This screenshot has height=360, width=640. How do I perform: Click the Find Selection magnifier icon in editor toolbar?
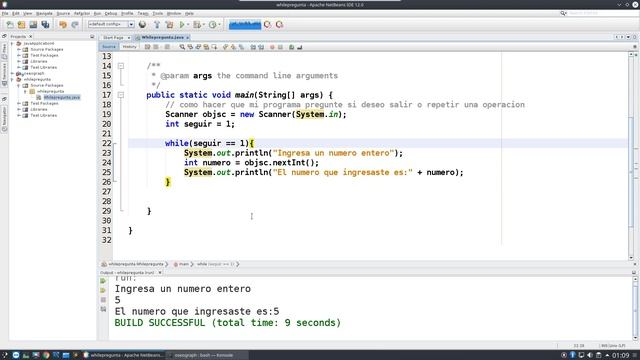tap(182, 47)
